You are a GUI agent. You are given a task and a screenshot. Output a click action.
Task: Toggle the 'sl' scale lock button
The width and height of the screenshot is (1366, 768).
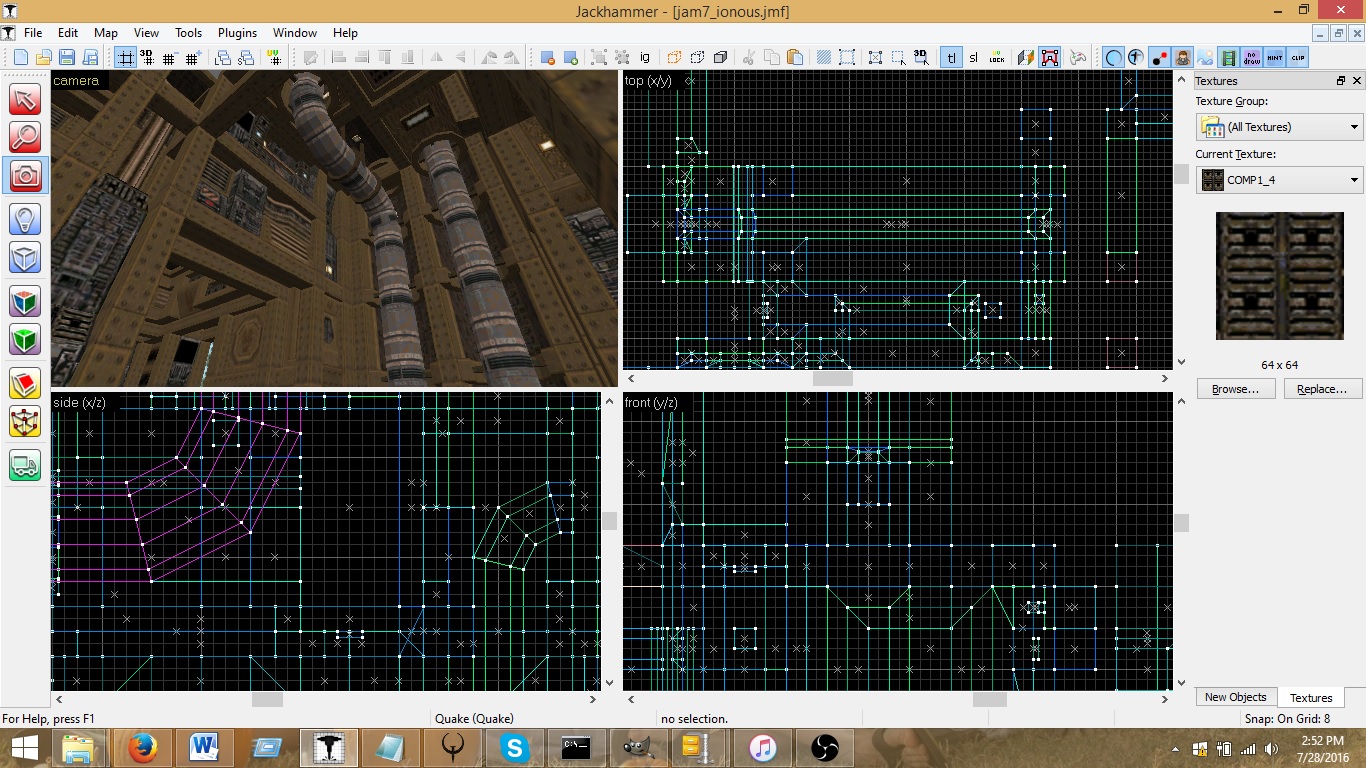973,57
